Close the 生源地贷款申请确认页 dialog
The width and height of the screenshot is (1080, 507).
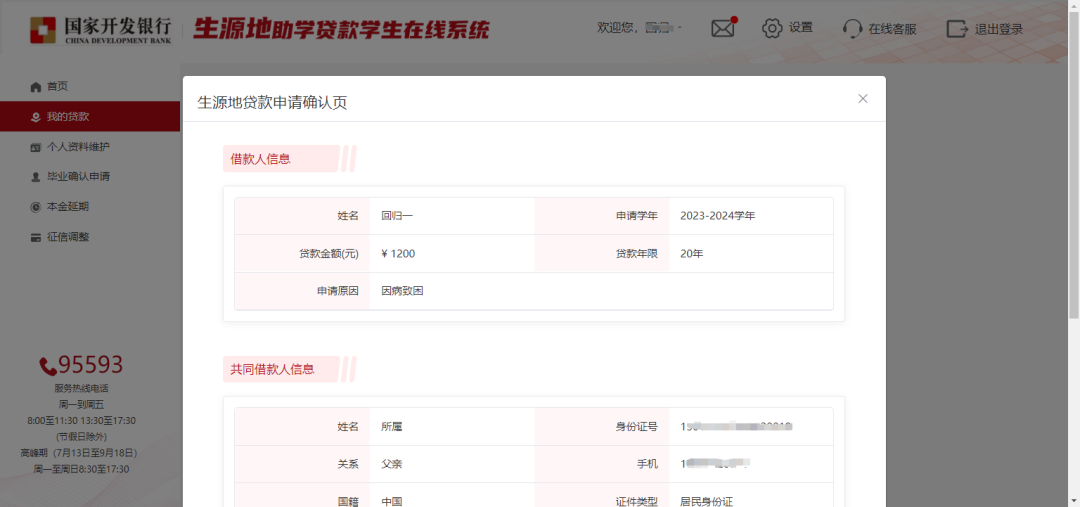[863, 98]
